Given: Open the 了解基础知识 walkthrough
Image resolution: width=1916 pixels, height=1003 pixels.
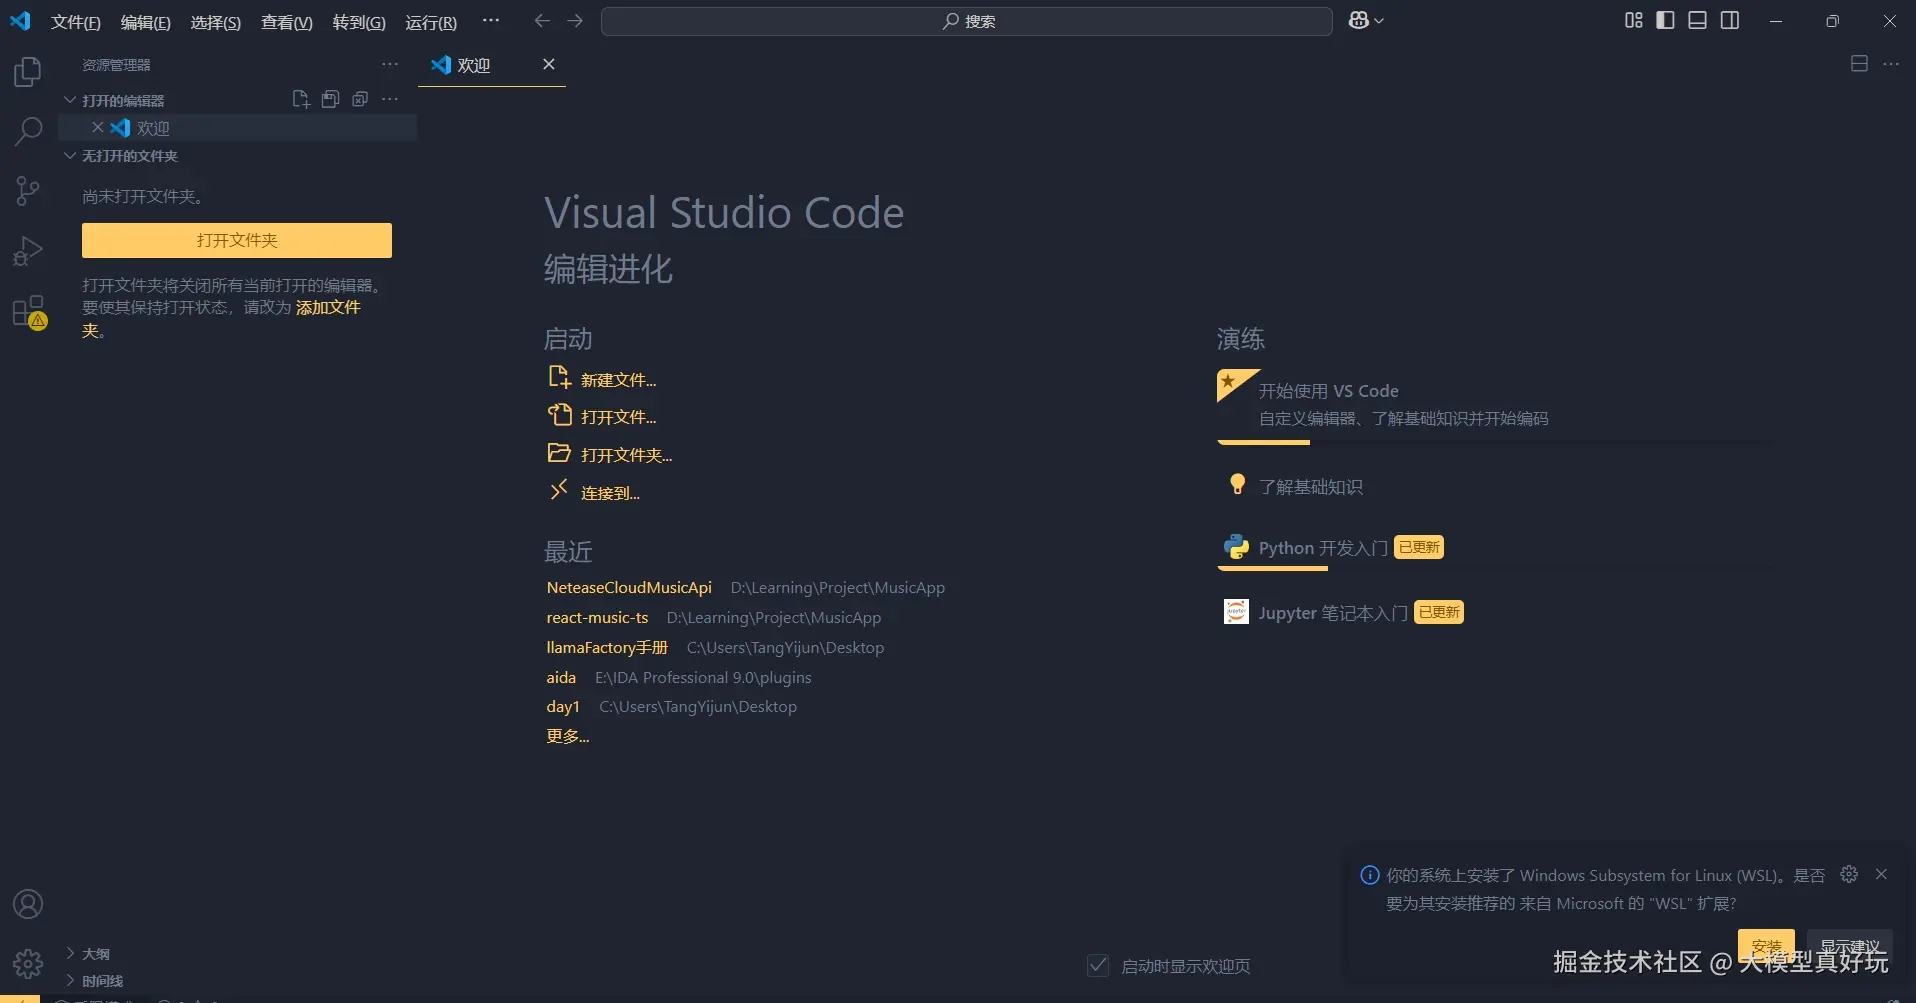Looking at the screenshot, I should (1496, 486).
